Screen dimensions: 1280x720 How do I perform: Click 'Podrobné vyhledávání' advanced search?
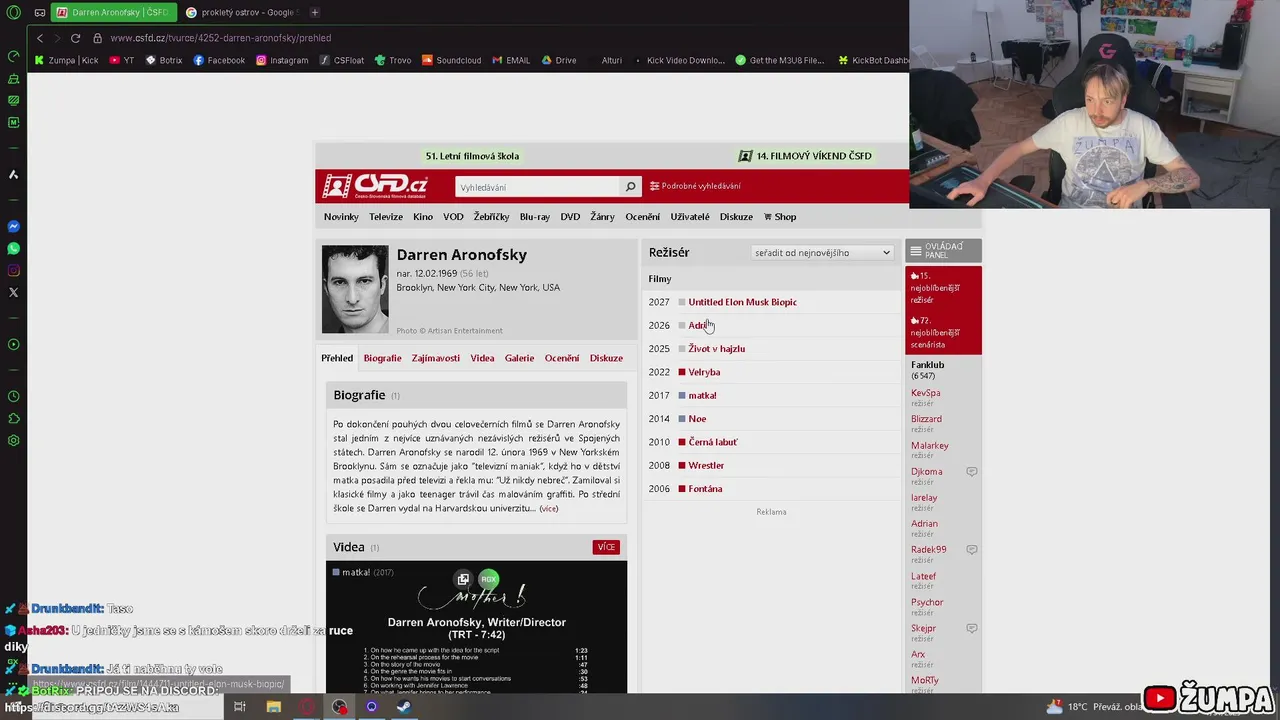(695, 186)
